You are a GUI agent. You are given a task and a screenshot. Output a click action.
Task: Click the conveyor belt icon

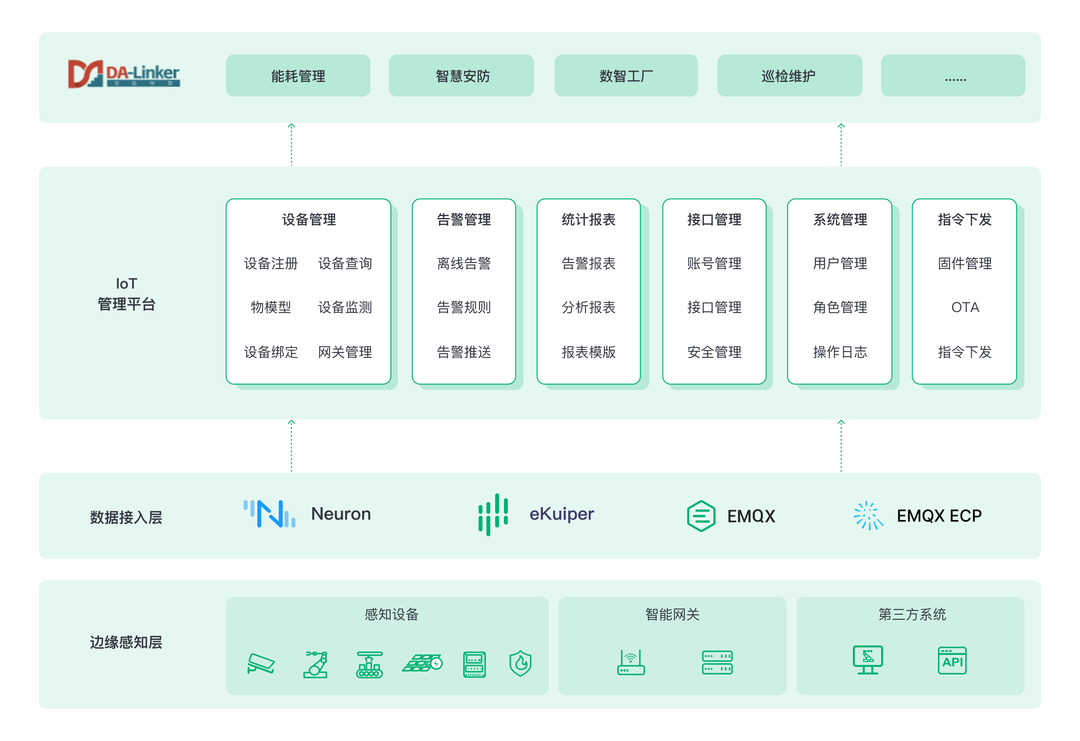(x=370, y=664)
